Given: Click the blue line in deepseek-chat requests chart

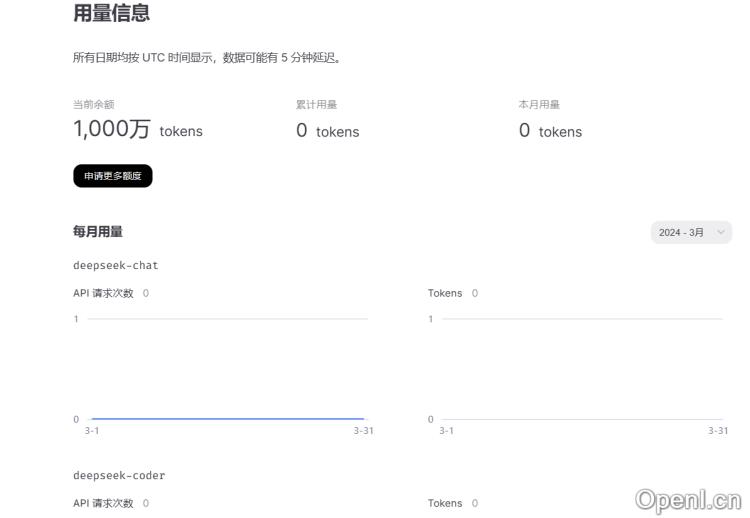Looking at the screenshot, I should click(227, 418).
